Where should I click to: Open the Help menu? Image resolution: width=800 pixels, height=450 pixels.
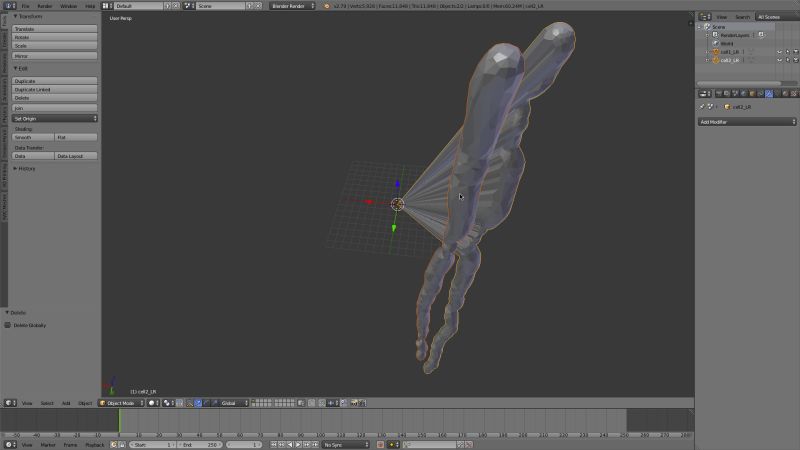(x=90, y=6)
